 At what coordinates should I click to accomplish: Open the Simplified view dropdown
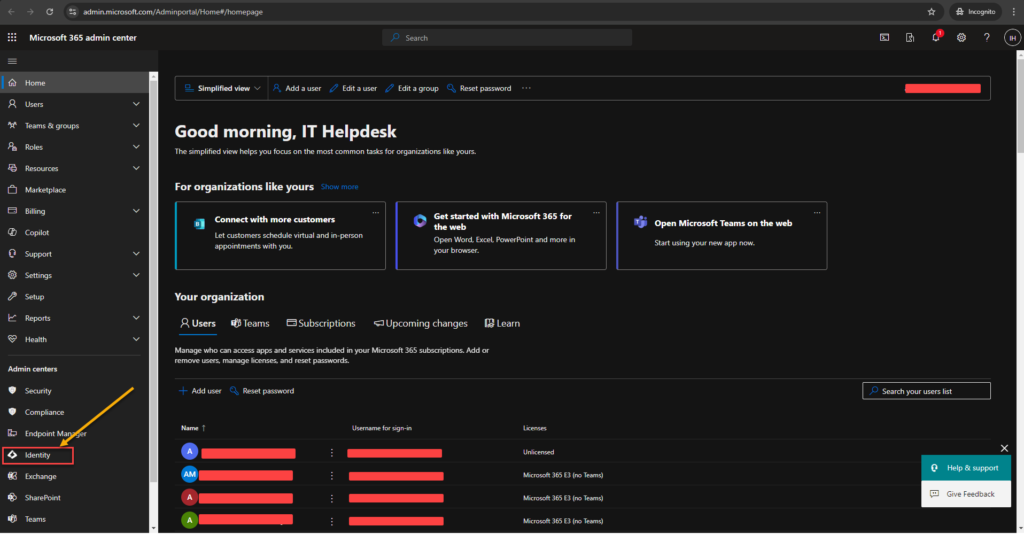[222, 88]
